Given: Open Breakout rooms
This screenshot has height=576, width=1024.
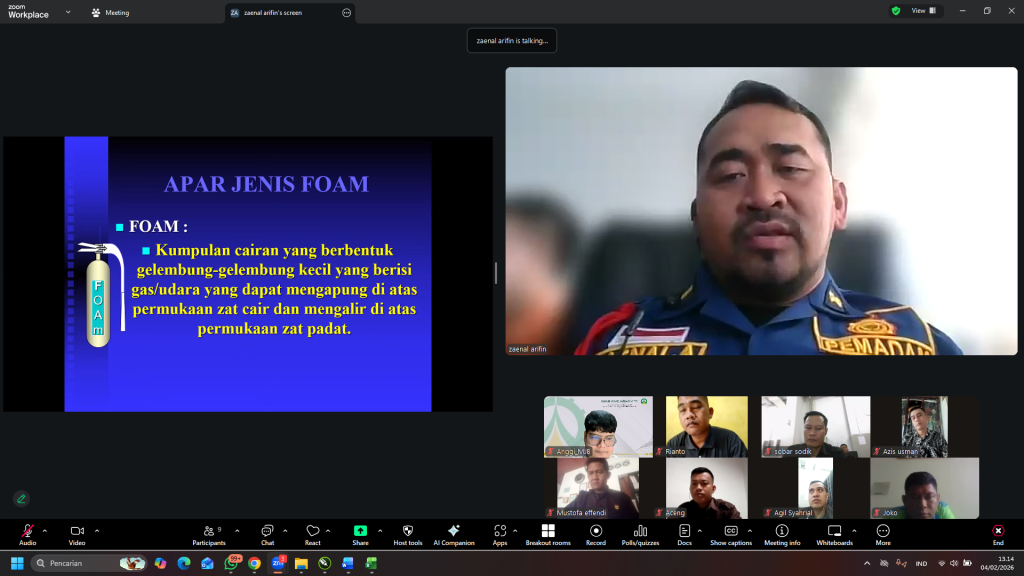Looking at the screenshot, I should pos(548,531).
